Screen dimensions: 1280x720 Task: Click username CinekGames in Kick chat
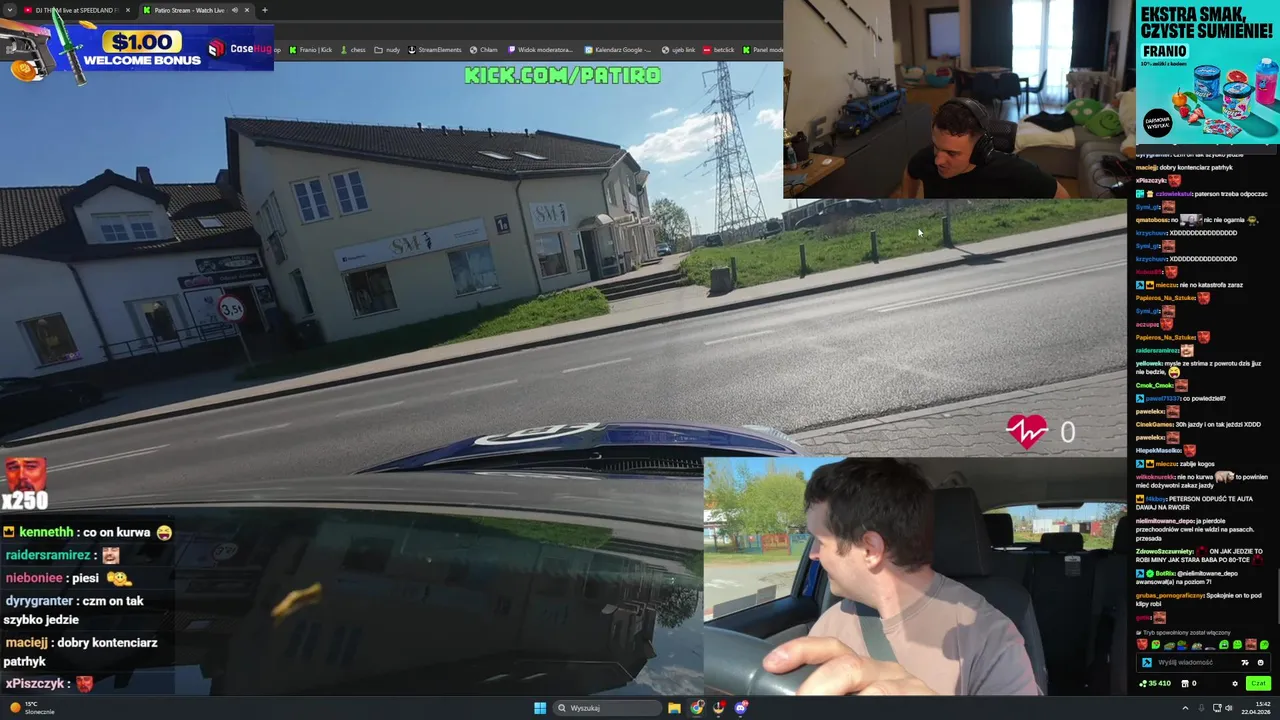coord(1156,424)
